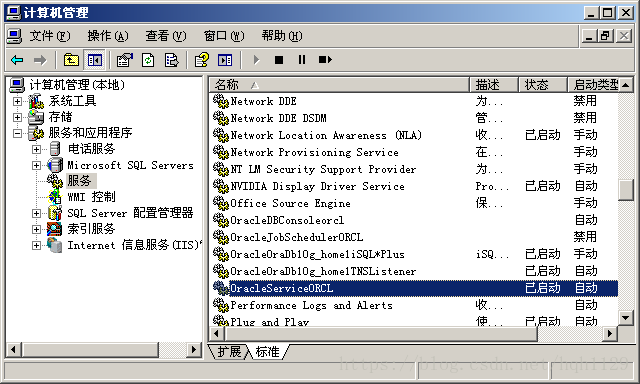Start the selected service with play icon
Screen dimensions: 640x384
click(256, 60)
